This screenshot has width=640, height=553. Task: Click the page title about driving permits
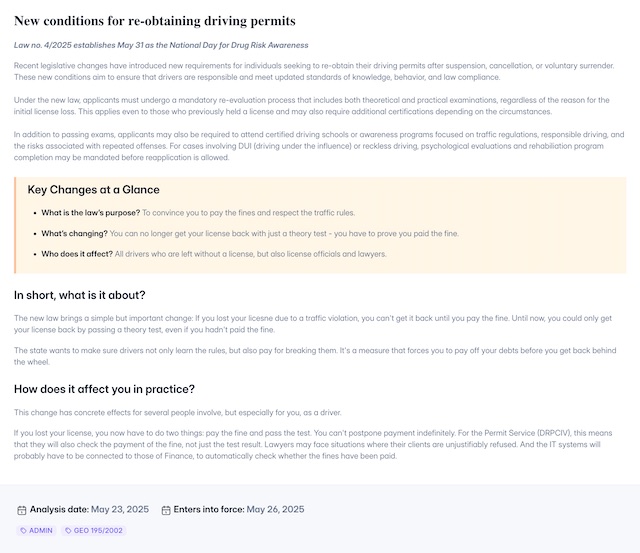pyautogui.click(x=154, y=20)
